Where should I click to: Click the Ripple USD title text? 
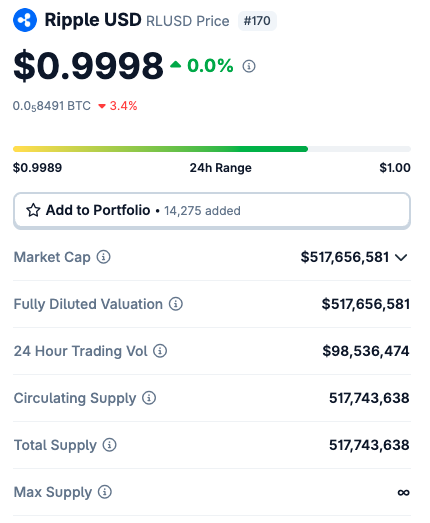coord(93,20)
